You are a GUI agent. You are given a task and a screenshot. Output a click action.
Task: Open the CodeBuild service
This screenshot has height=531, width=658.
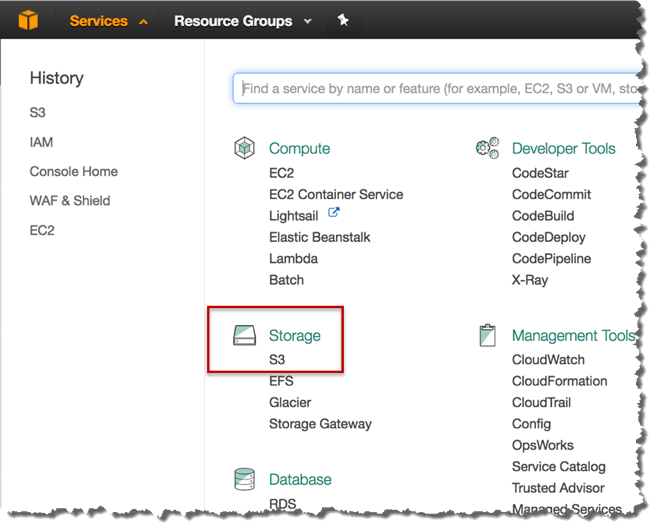coord(543,216)
